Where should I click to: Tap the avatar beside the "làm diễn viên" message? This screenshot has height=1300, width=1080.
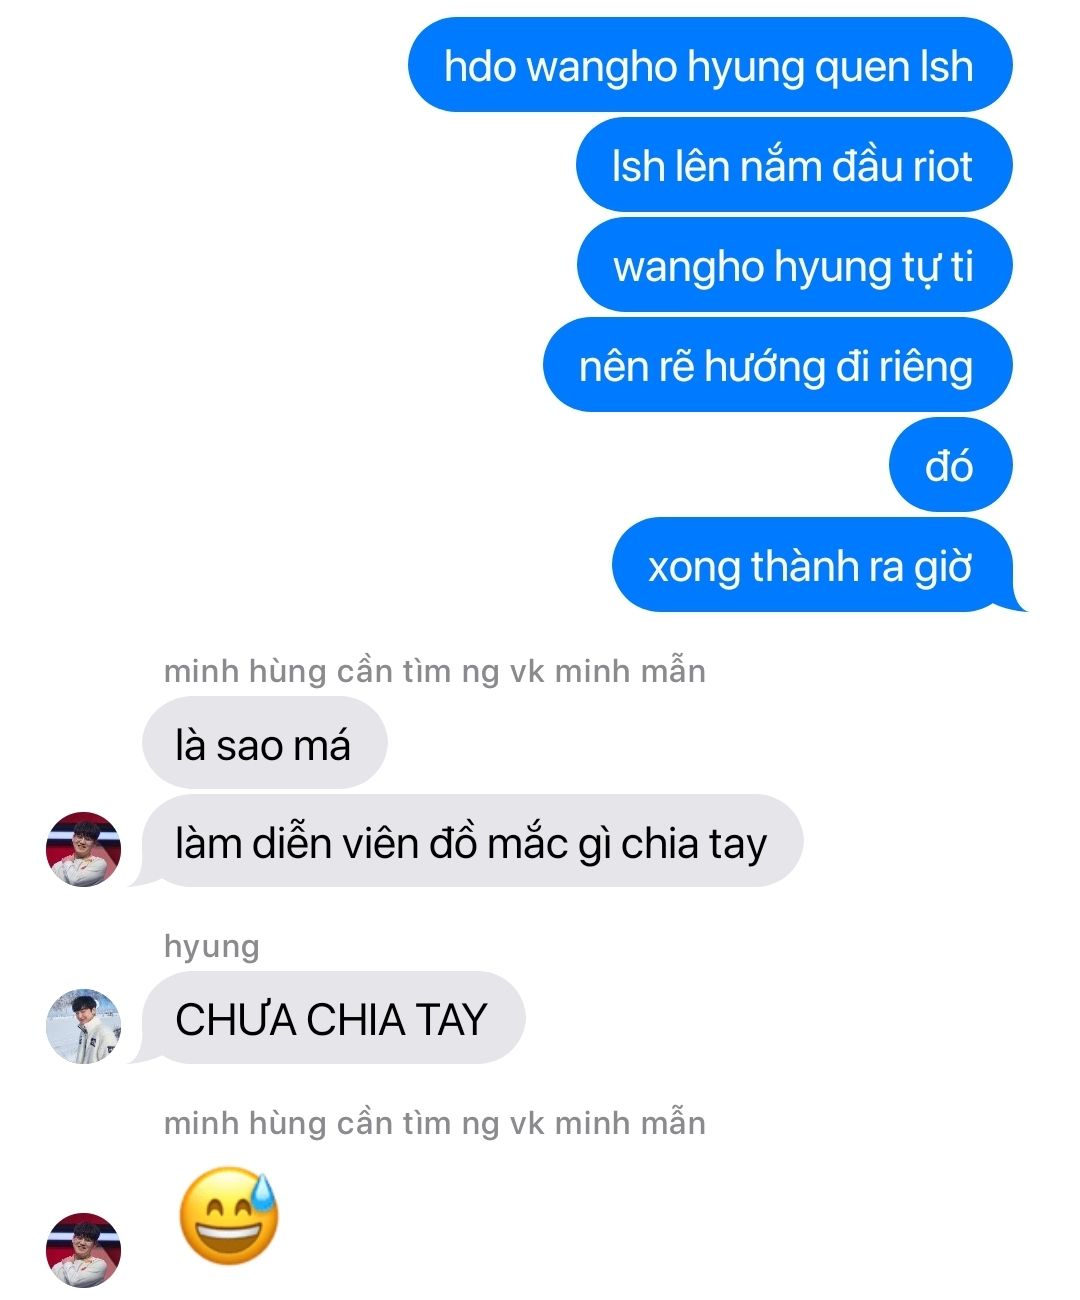[84, 849]
